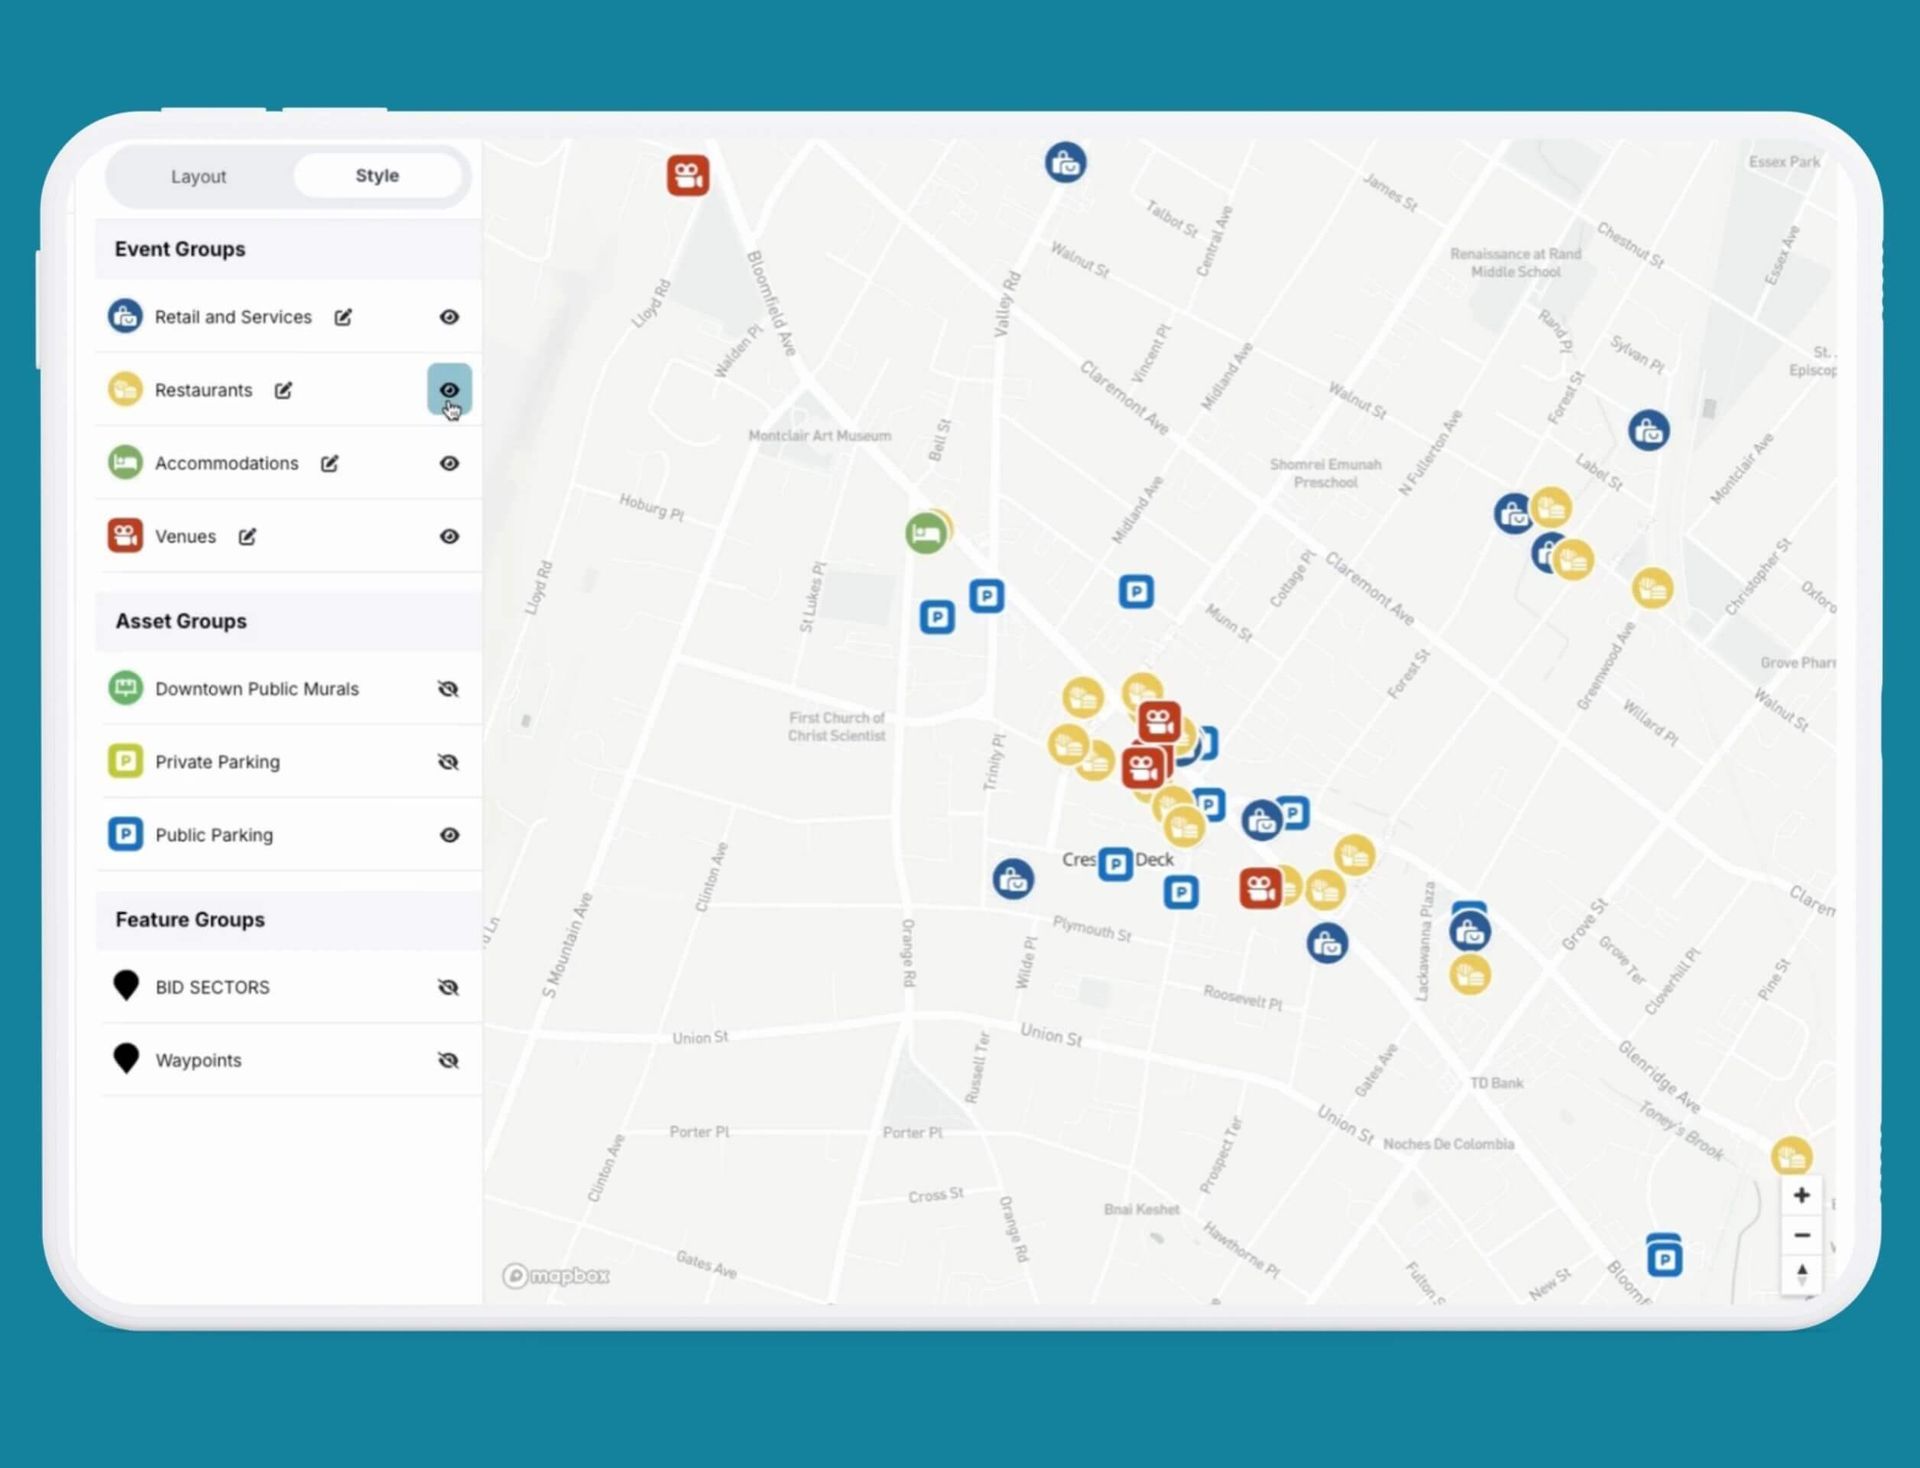Open the Mapbox logo link
The image size is (1920, 1468).
click(x=556, y=1276)
